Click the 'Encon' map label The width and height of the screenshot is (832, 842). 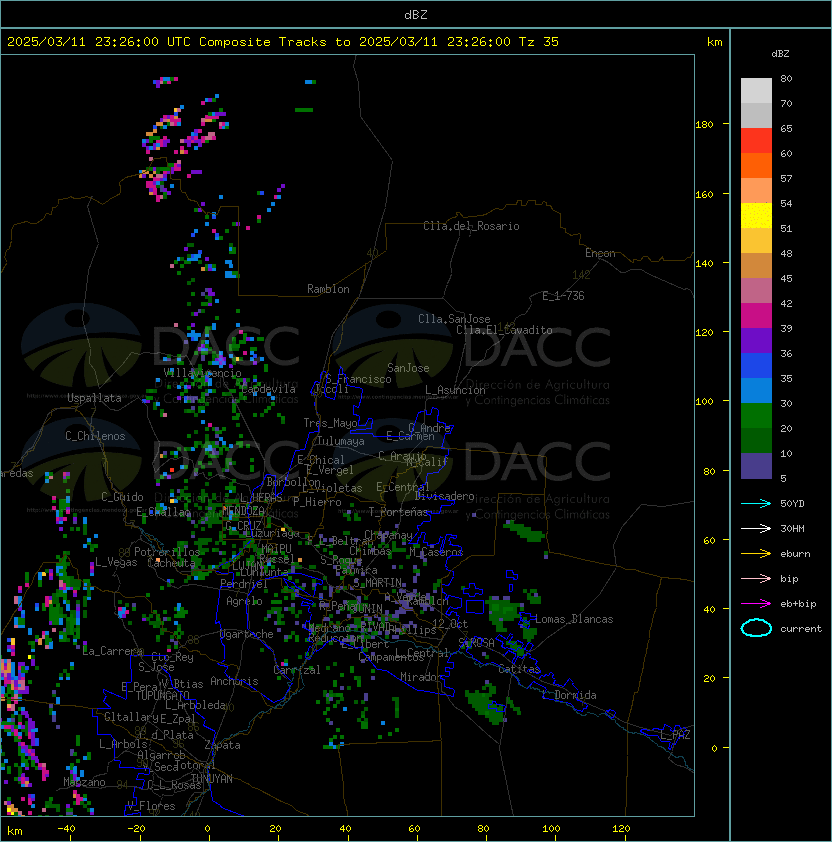point(600,253)
